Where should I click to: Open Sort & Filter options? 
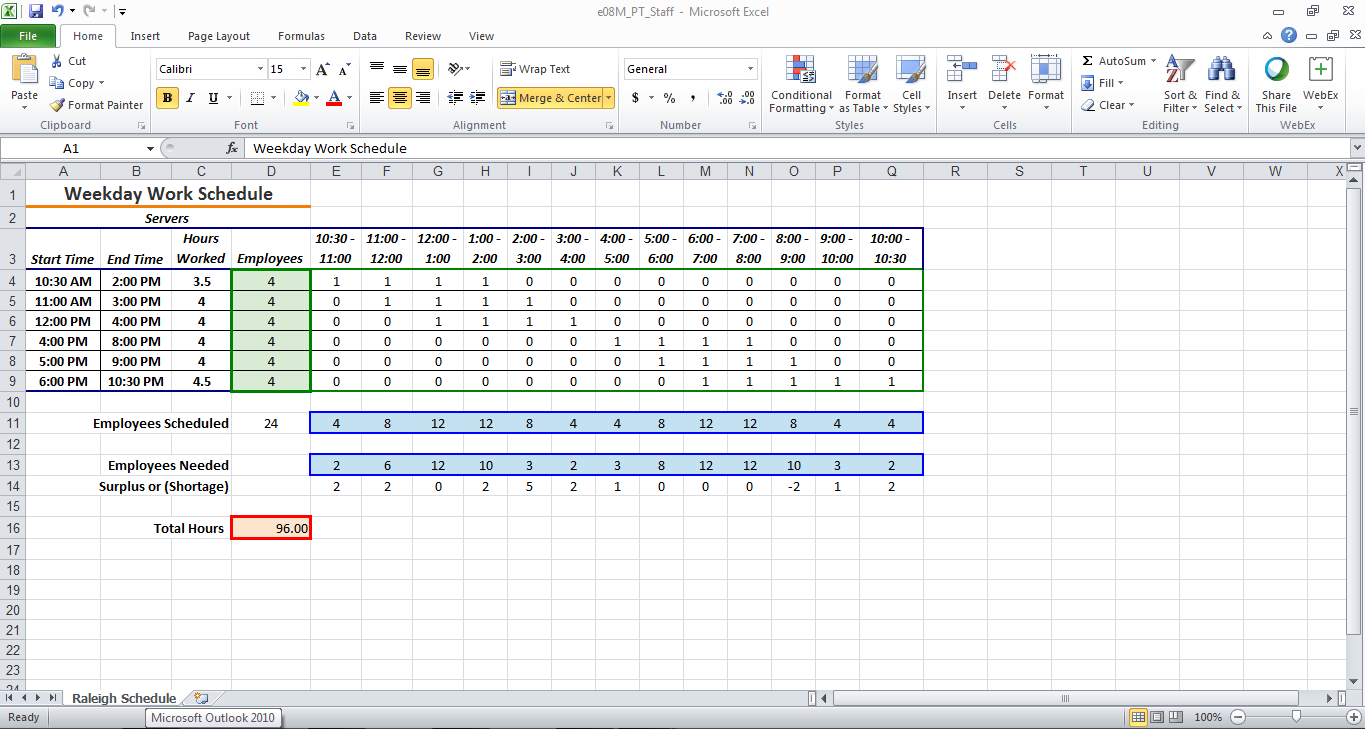point(1180,84)
